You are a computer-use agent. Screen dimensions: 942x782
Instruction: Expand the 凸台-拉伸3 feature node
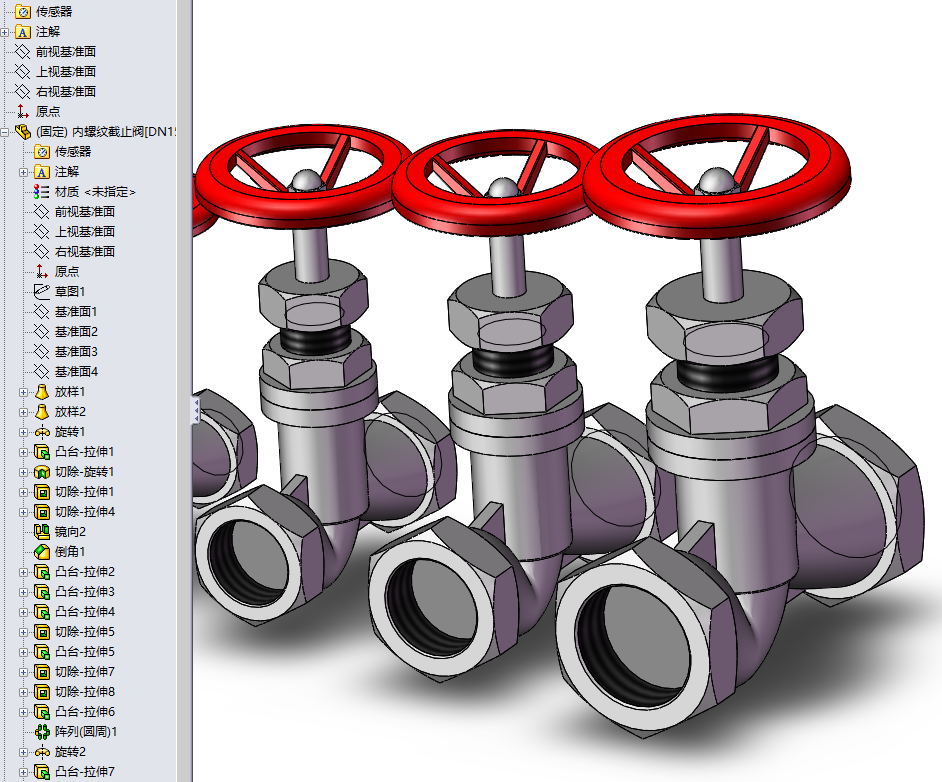[23, 592]
